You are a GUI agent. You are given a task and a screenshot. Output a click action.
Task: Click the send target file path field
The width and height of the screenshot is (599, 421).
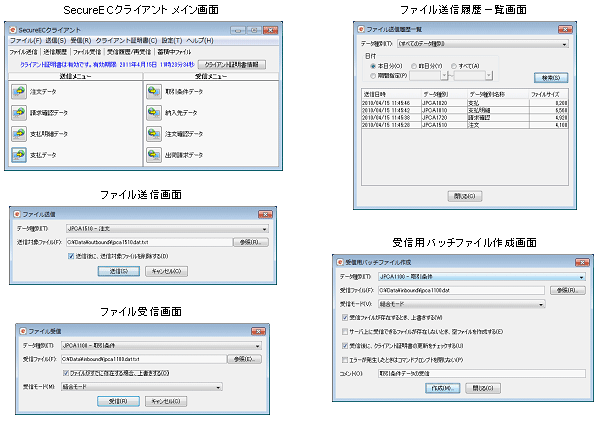(149, 242)
